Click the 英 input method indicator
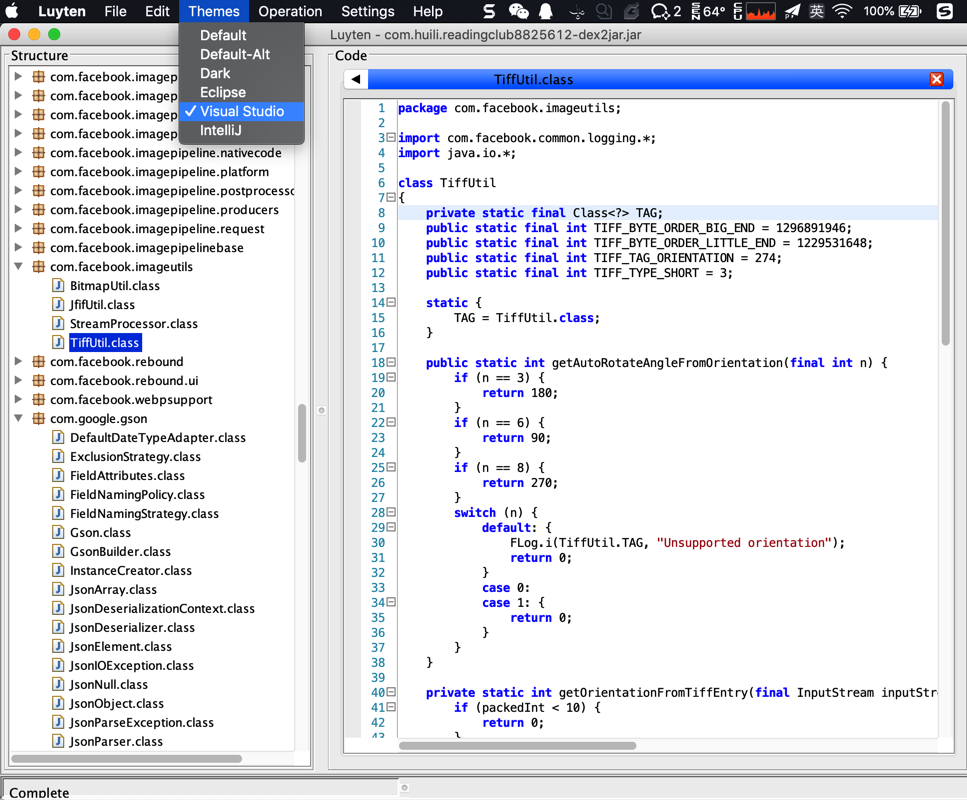Screen dimensions: 967x801 [817, 11]
